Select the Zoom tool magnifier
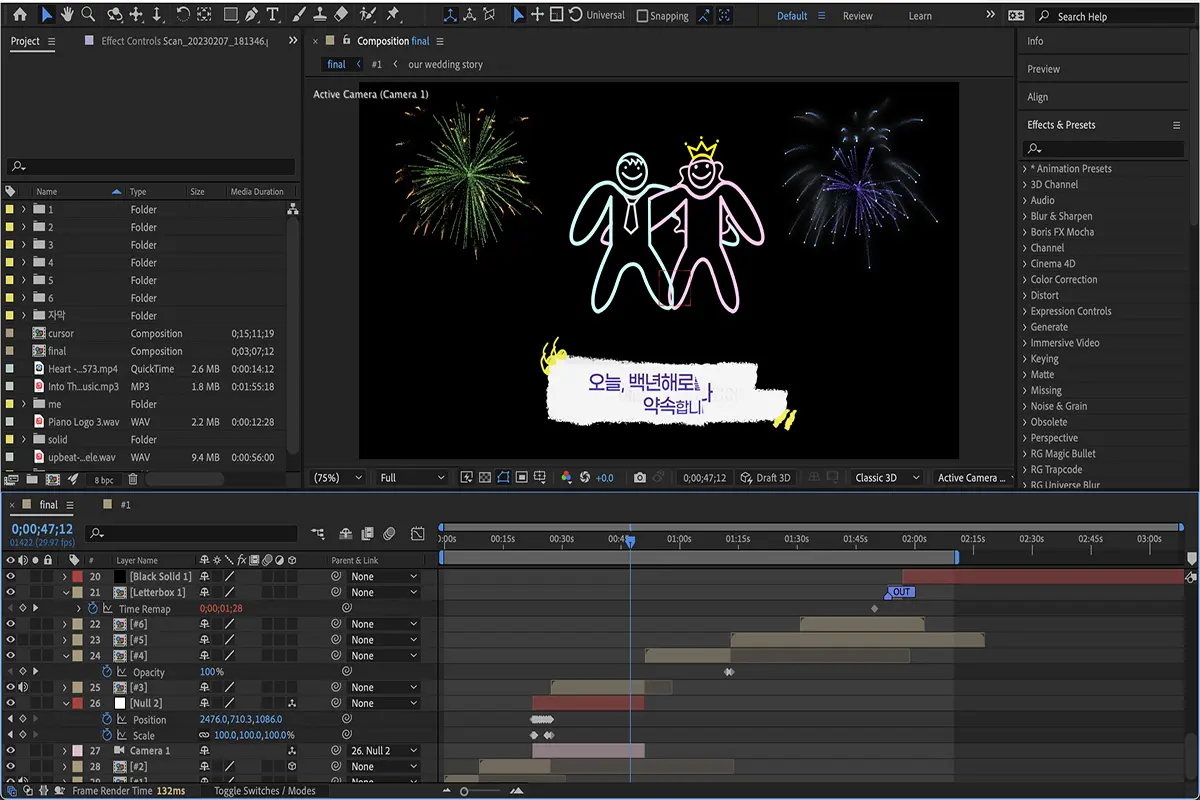 tap(88, 15)
